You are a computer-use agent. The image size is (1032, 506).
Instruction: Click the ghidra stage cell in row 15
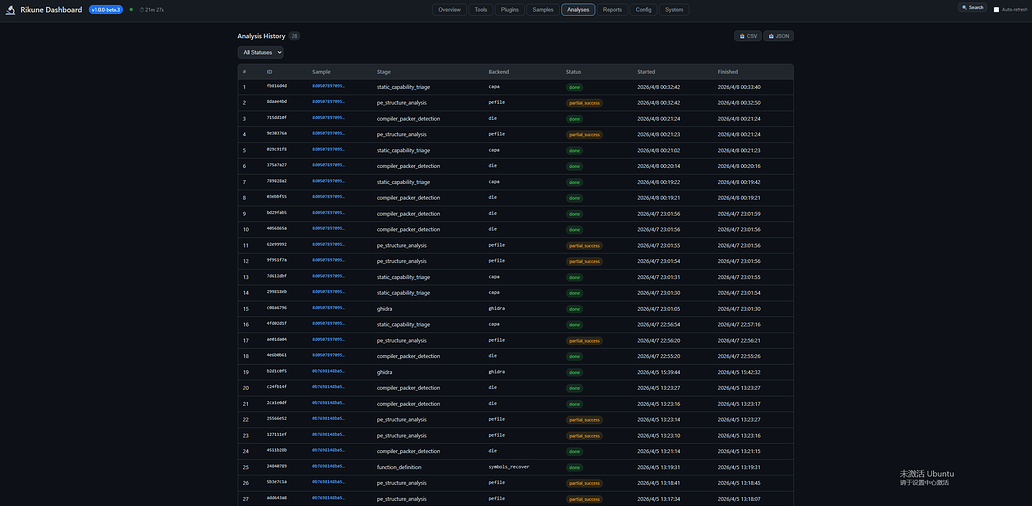384,309
